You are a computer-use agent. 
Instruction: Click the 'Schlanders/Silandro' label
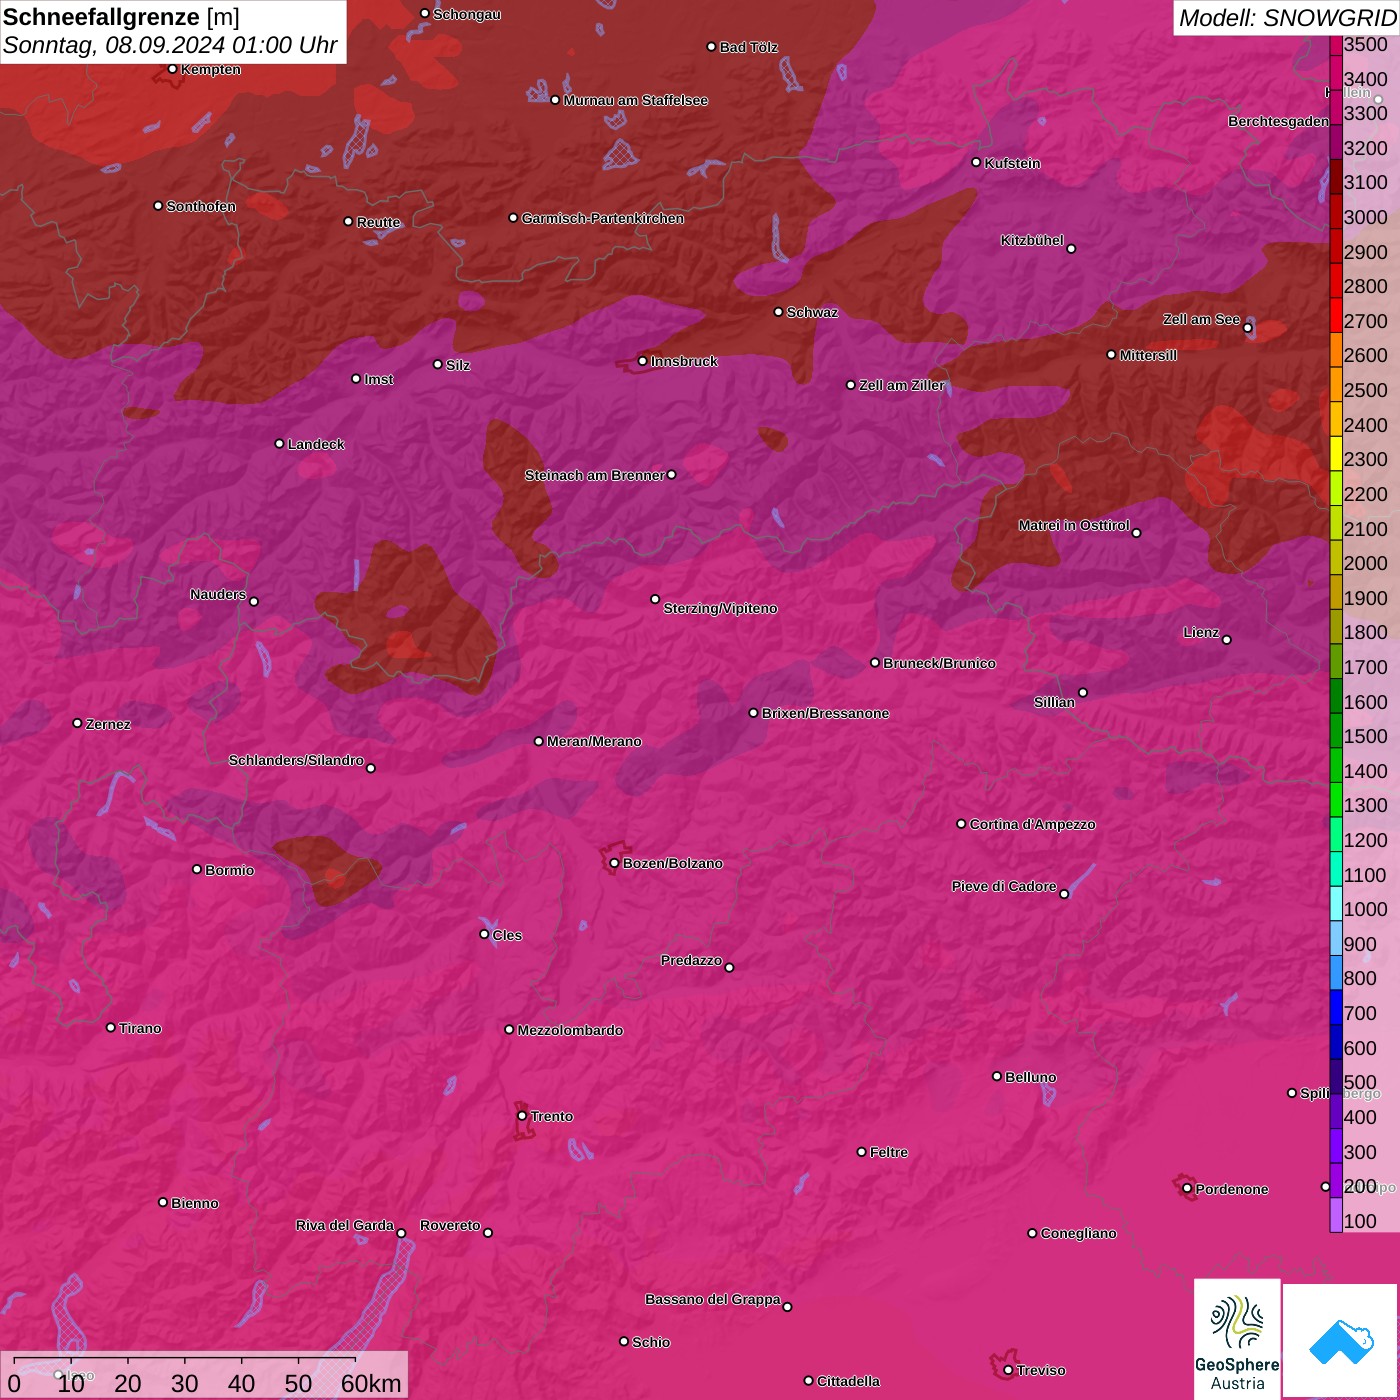tap(296, 760)
